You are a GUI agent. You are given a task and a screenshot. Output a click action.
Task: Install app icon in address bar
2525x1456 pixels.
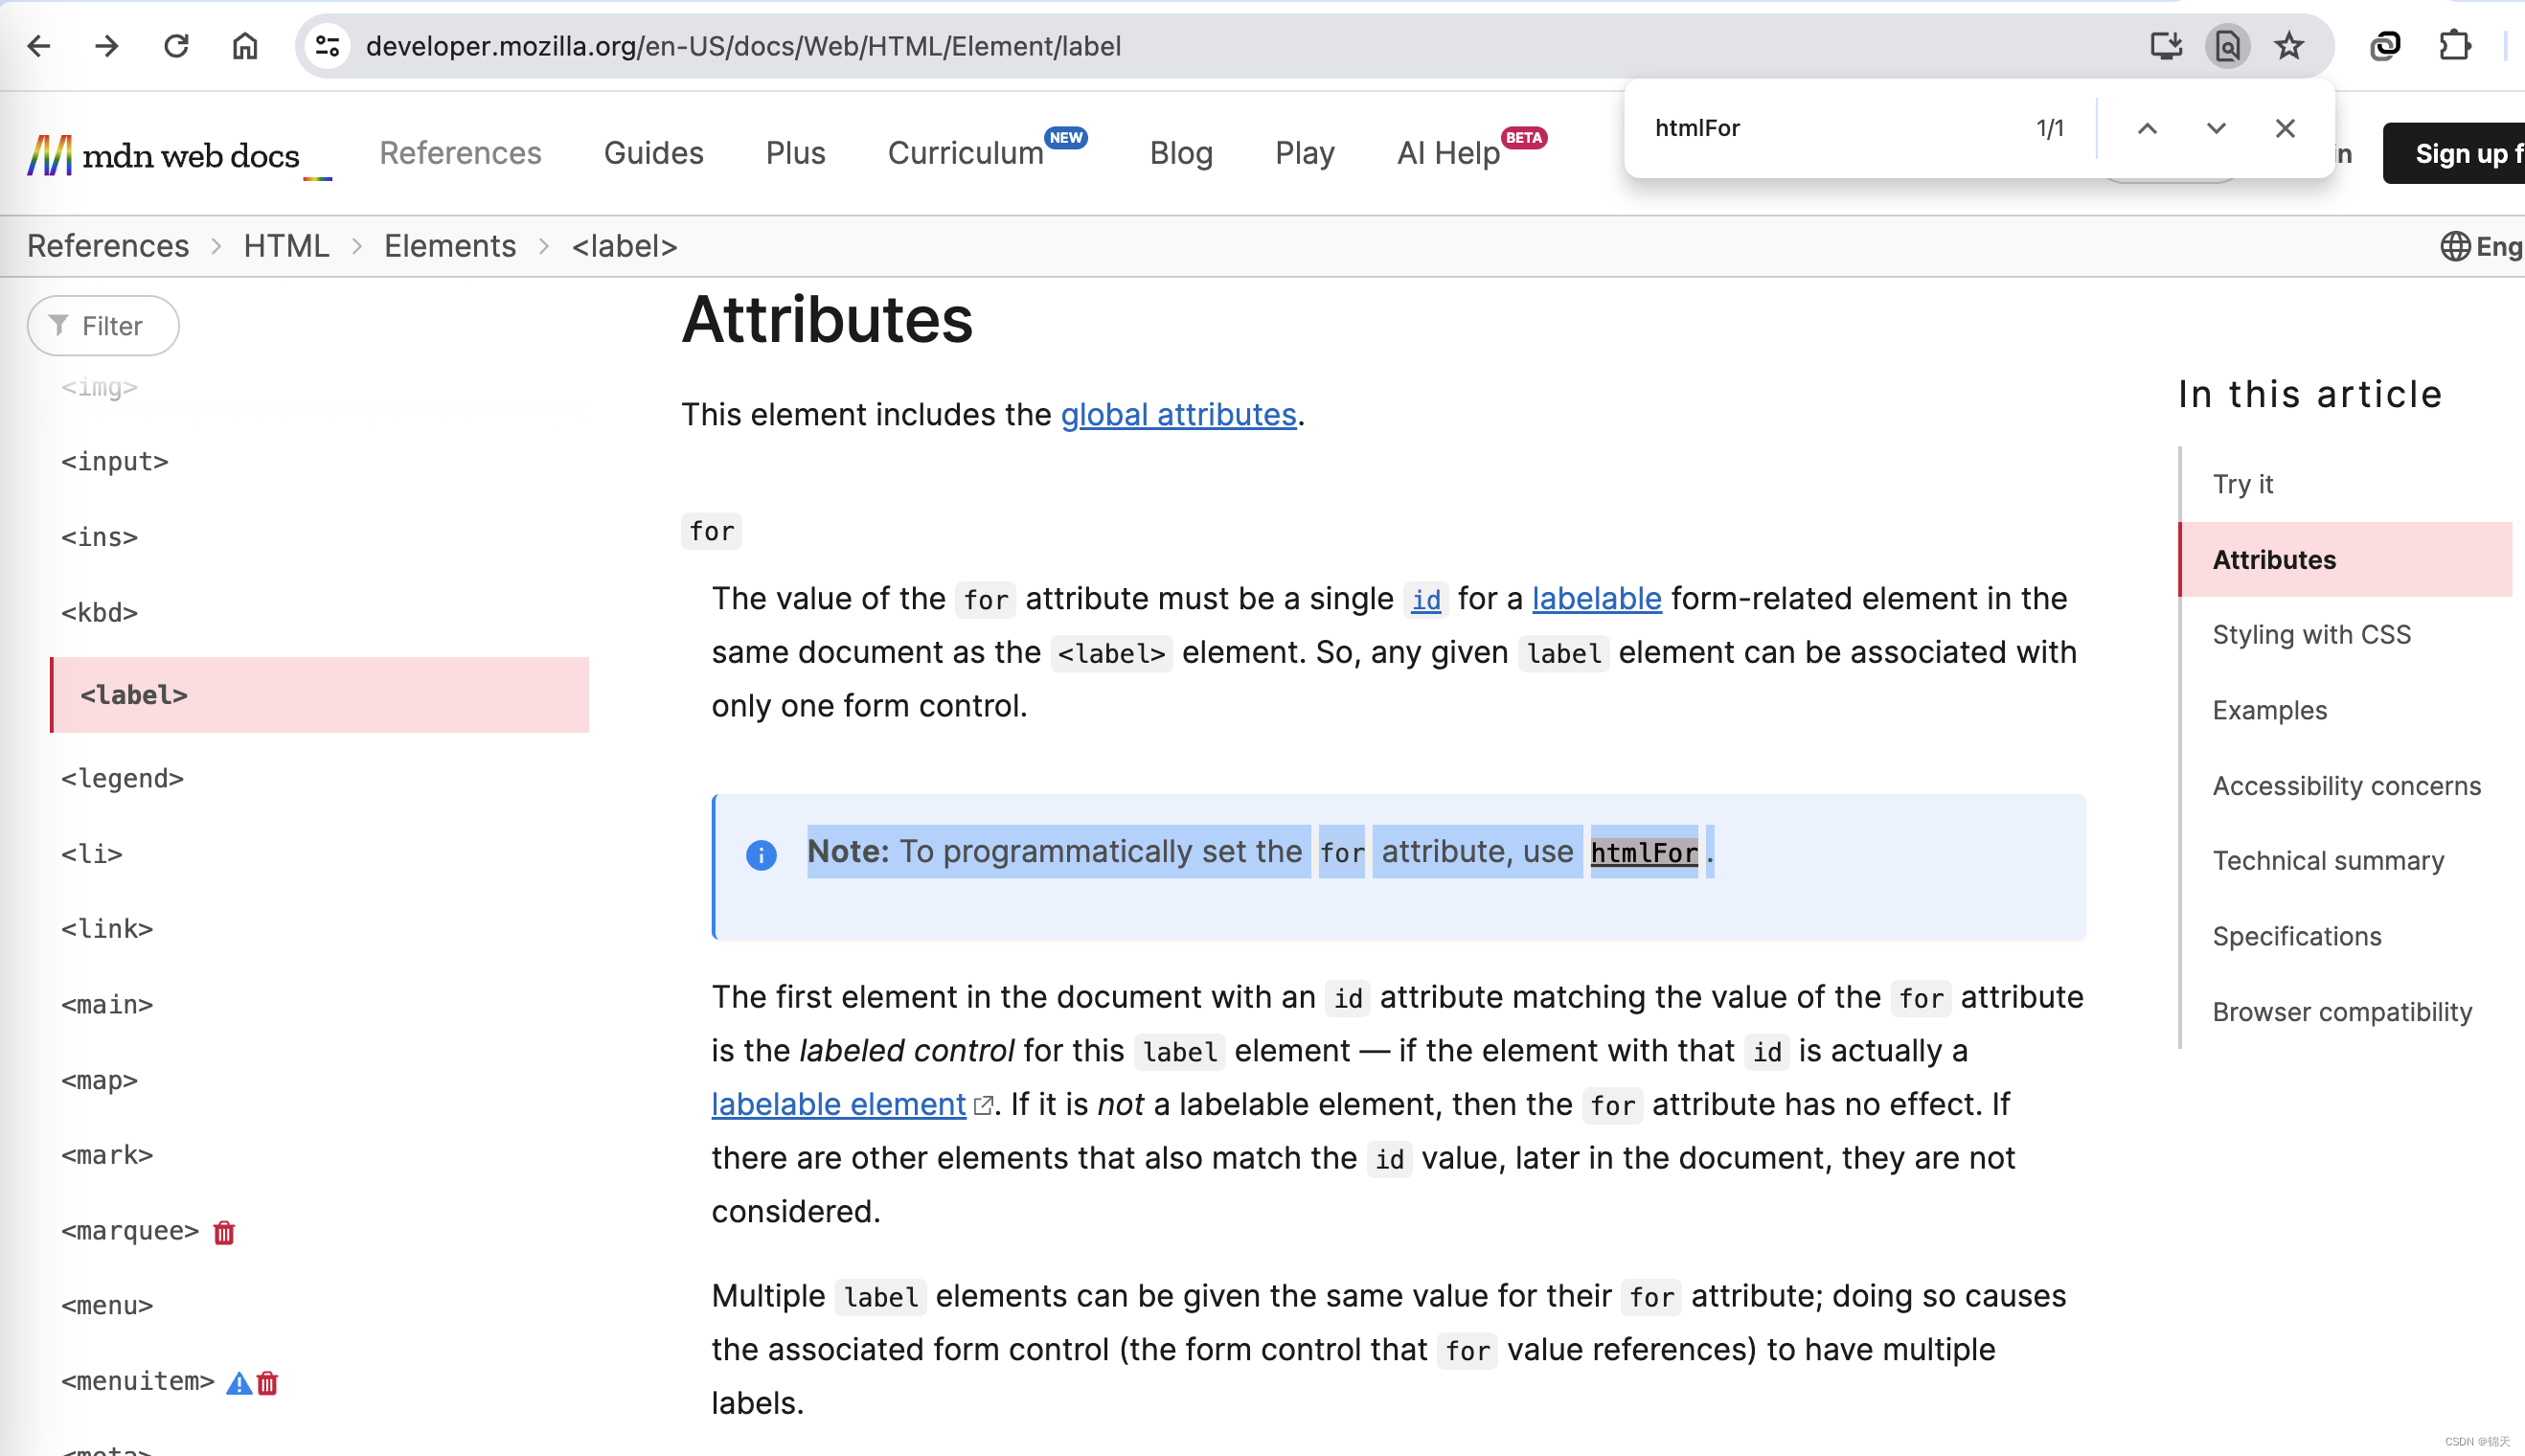2166,46
